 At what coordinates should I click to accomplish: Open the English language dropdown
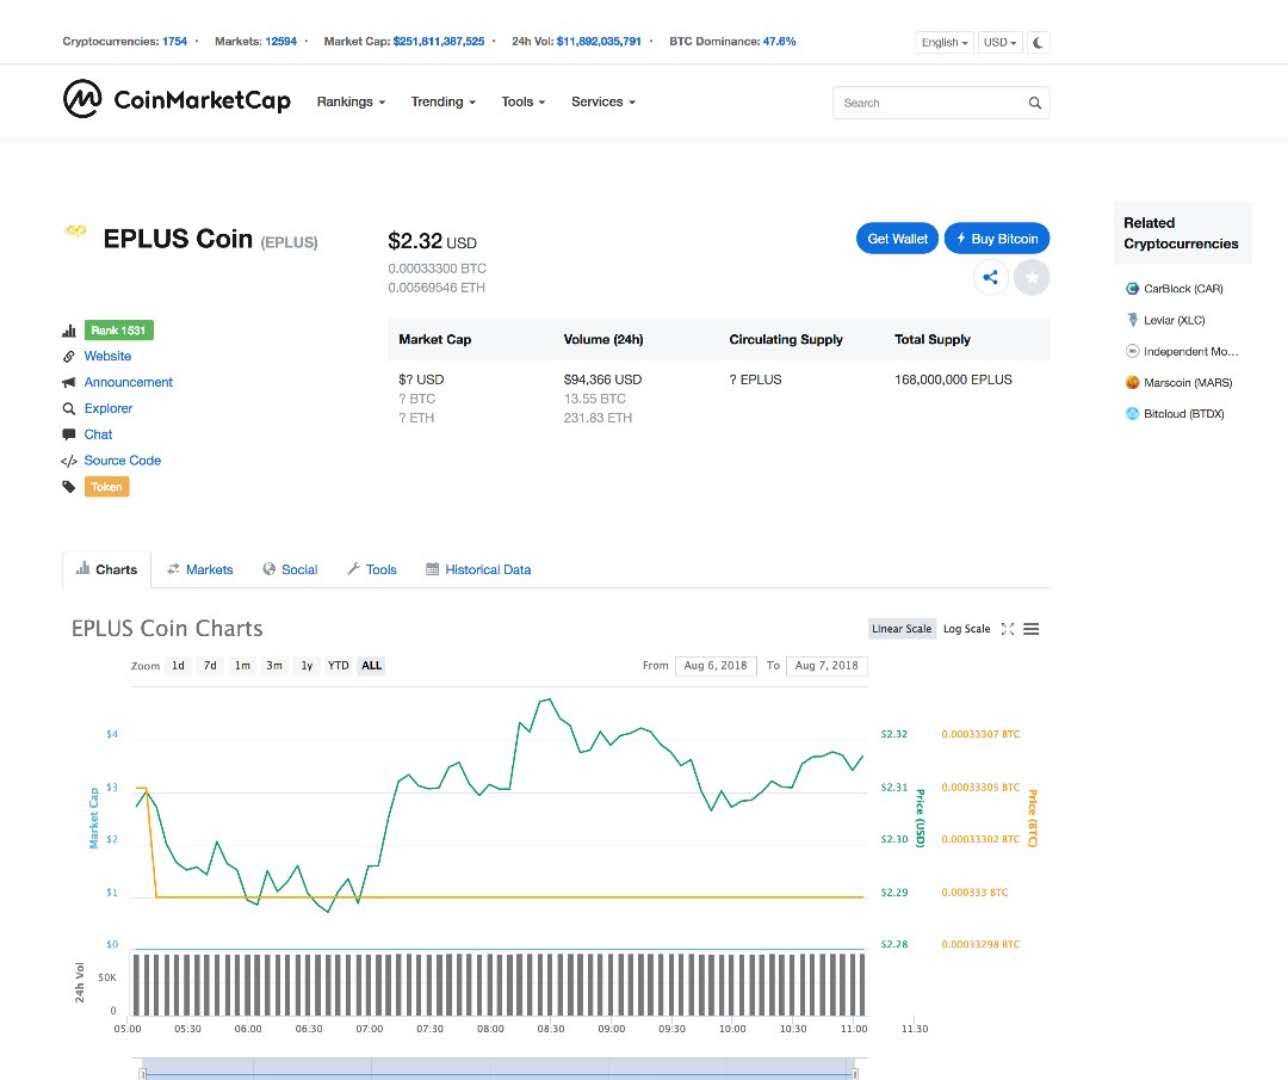(944, 42)
